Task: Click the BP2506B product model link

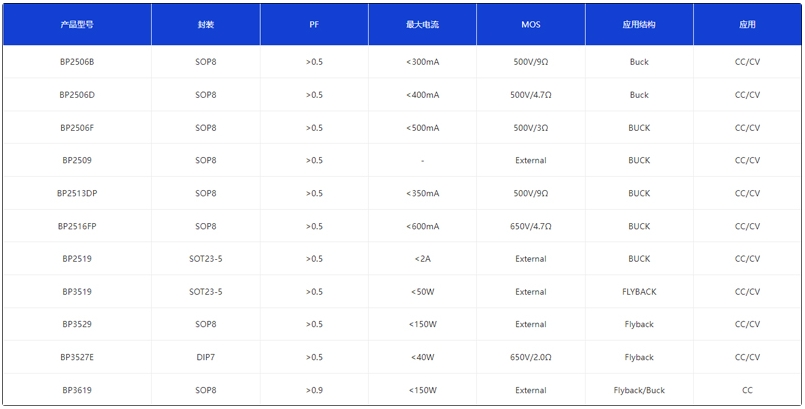Action: click(77, 62)
